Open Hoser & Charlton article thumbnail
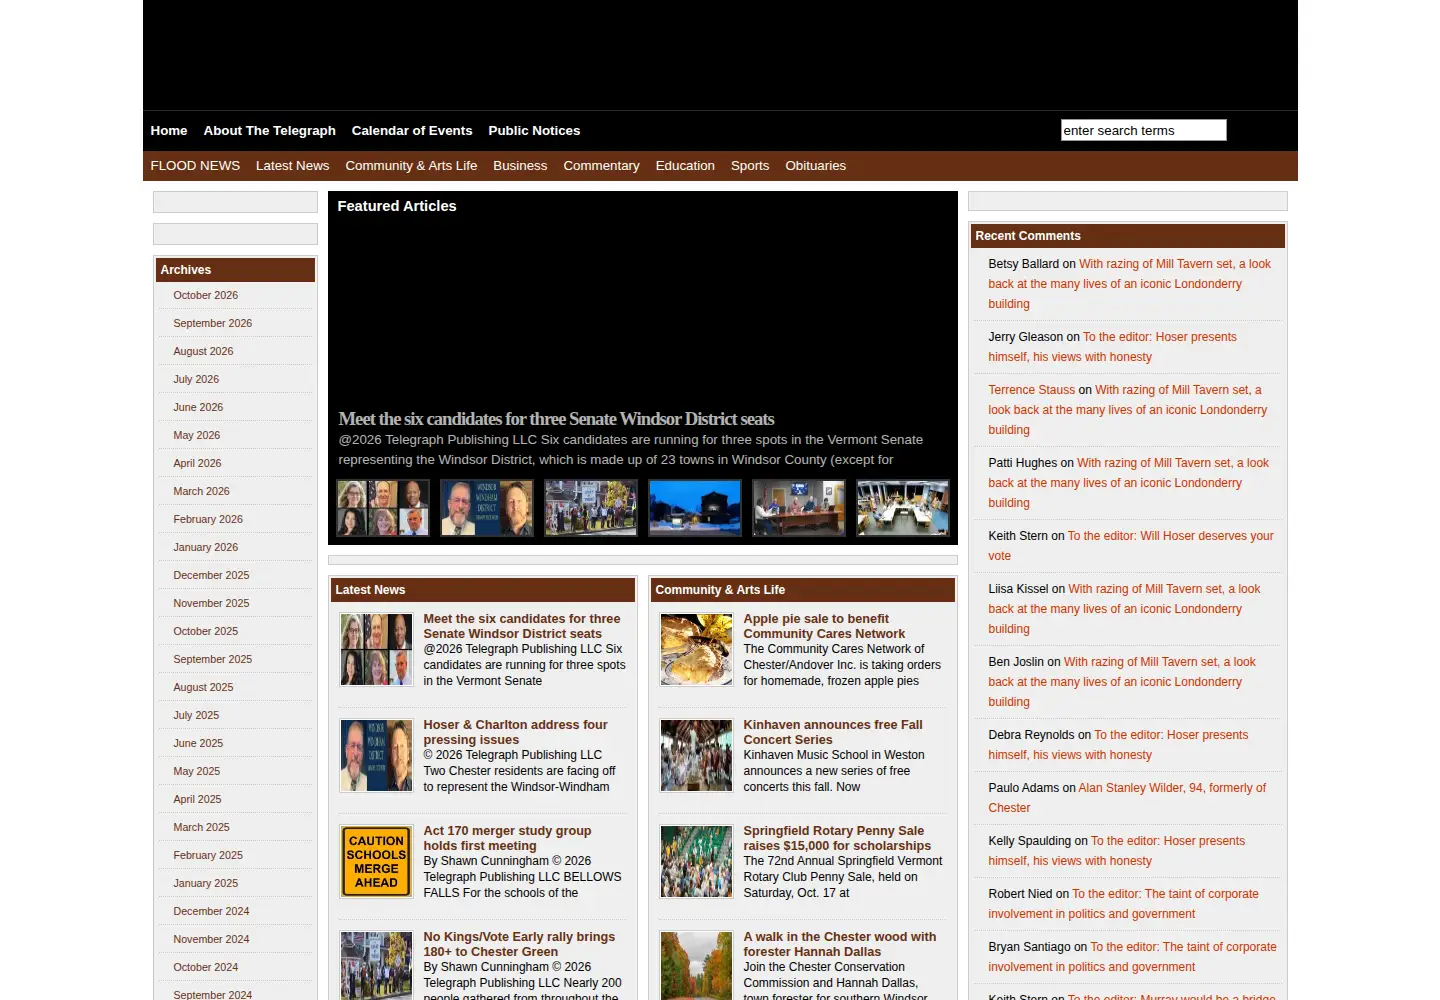 tap(376, 756)
